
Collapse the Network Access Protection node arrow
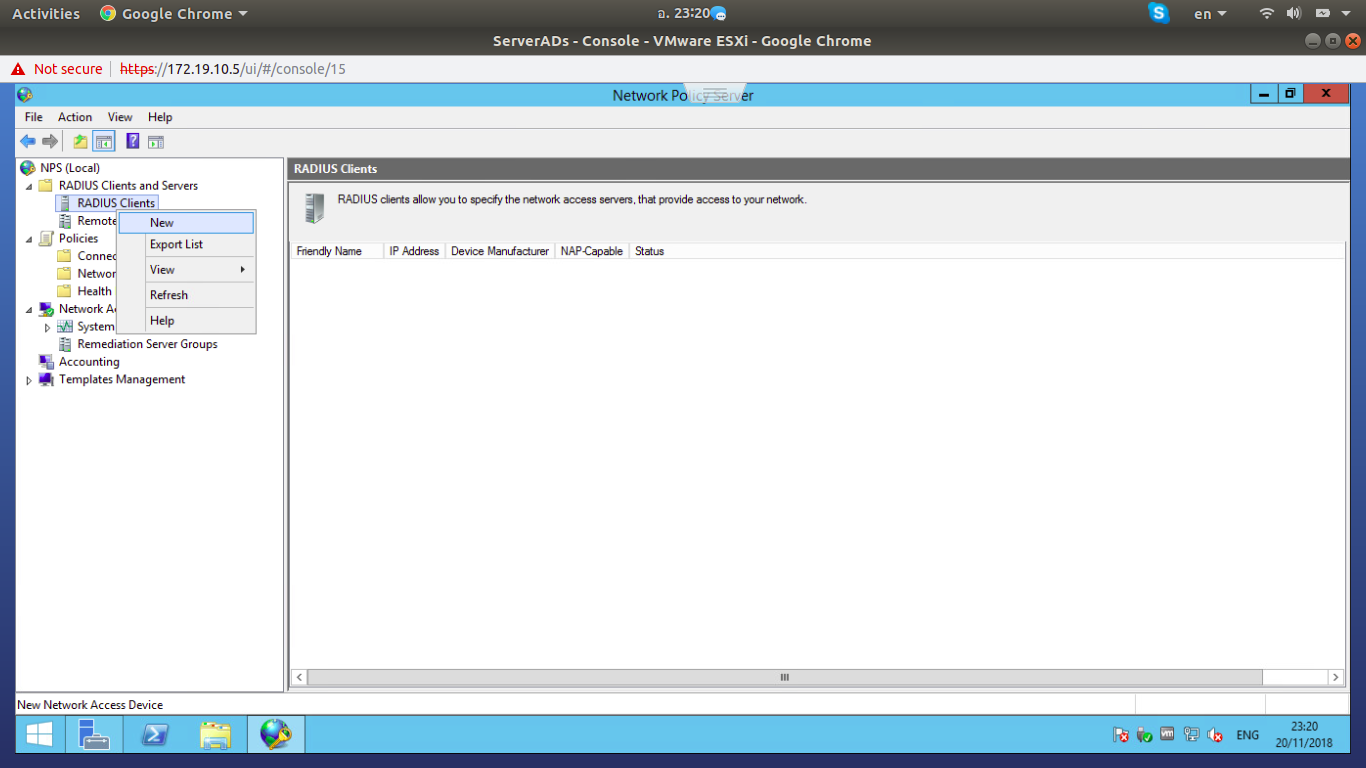tap(29, 310)
